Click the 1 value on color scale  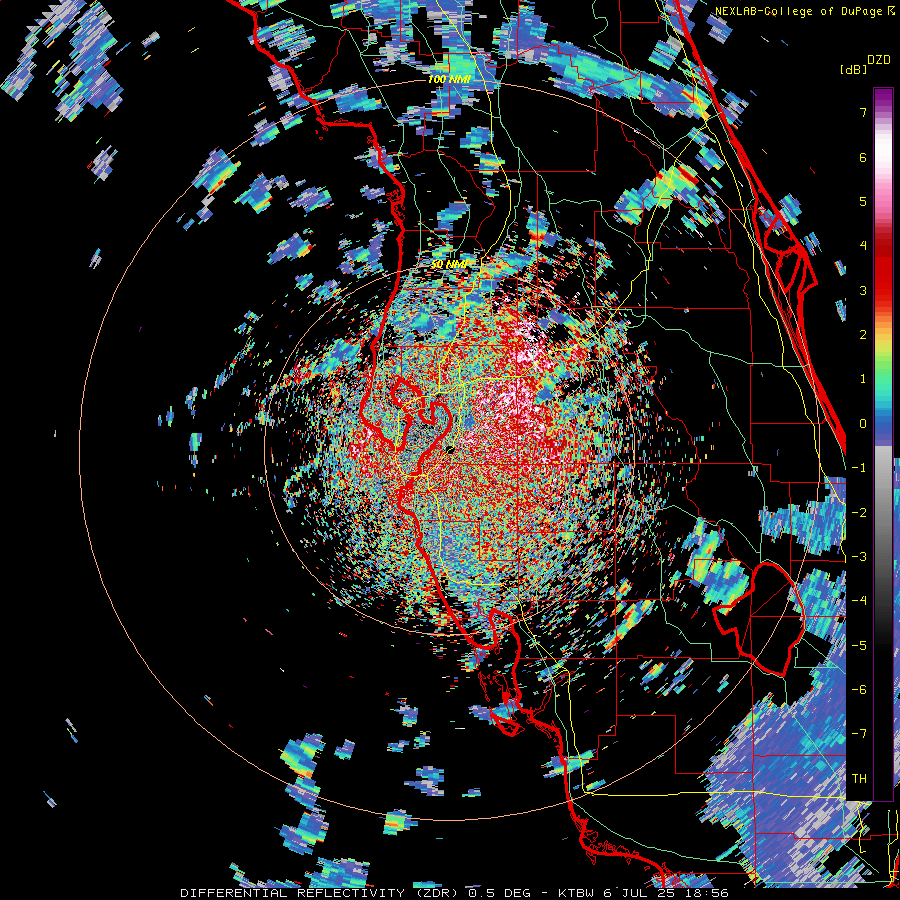click(863, 379)
